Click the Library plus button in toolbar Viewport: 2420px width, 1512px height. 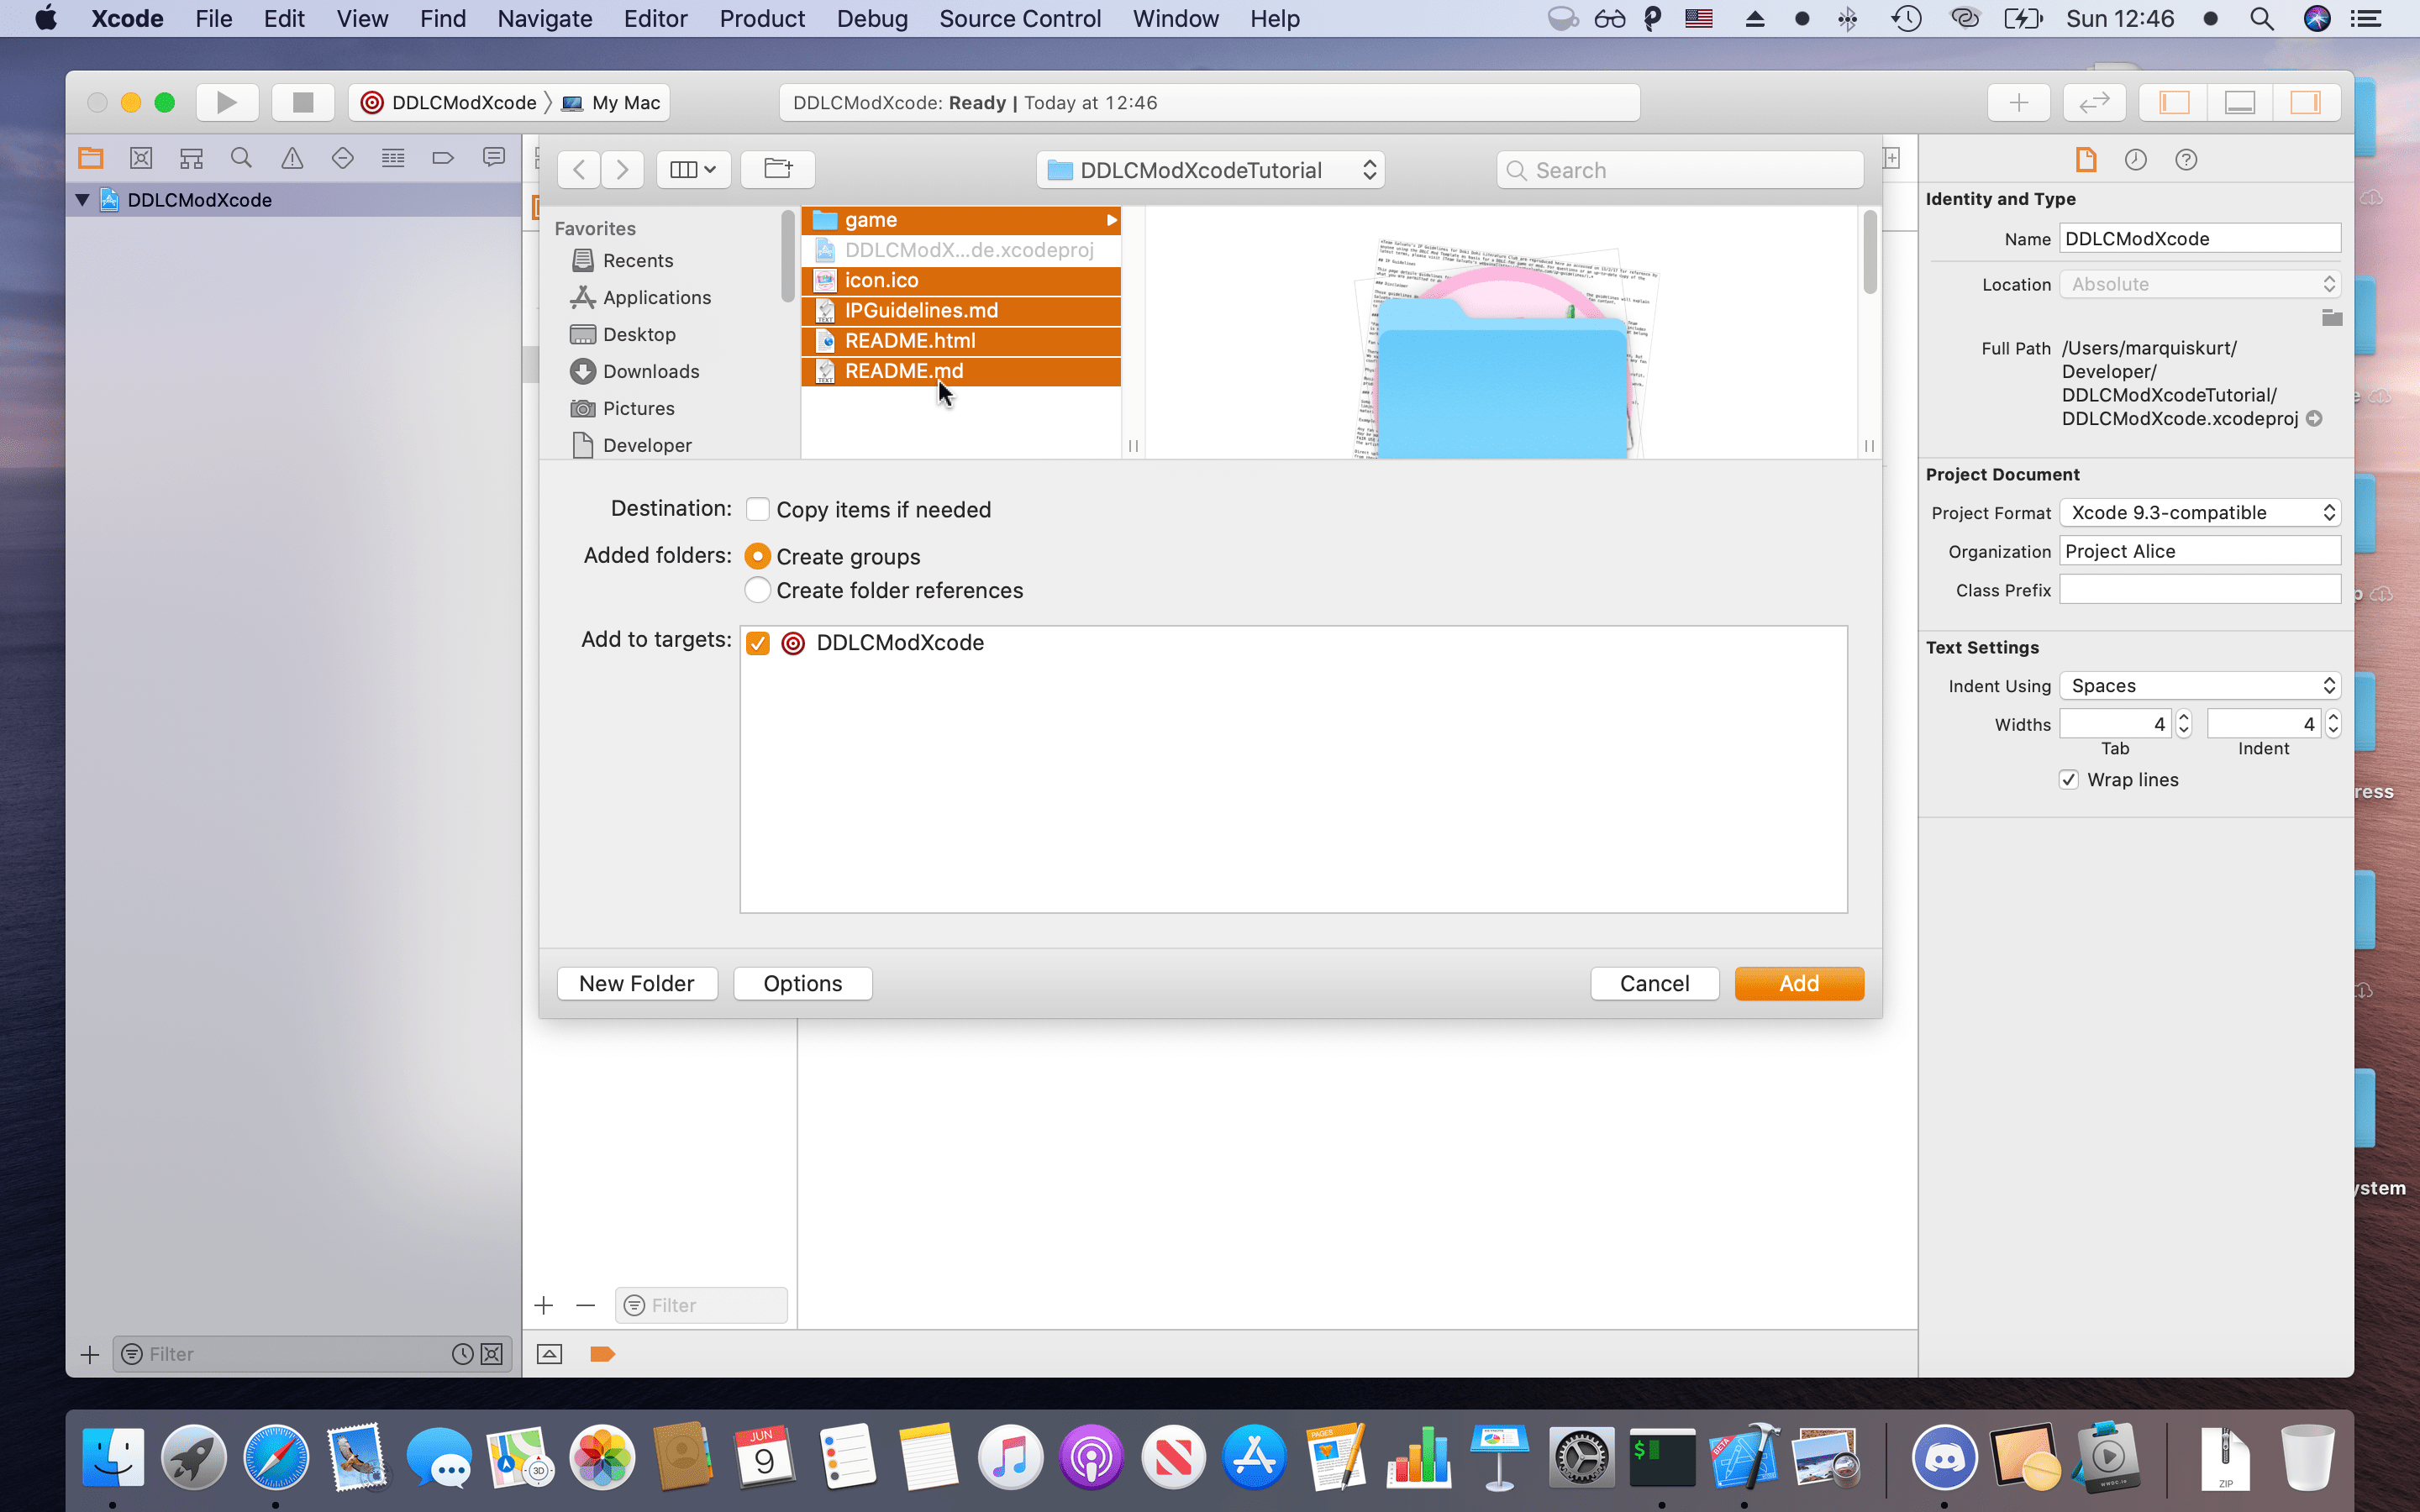point(2019,102)
